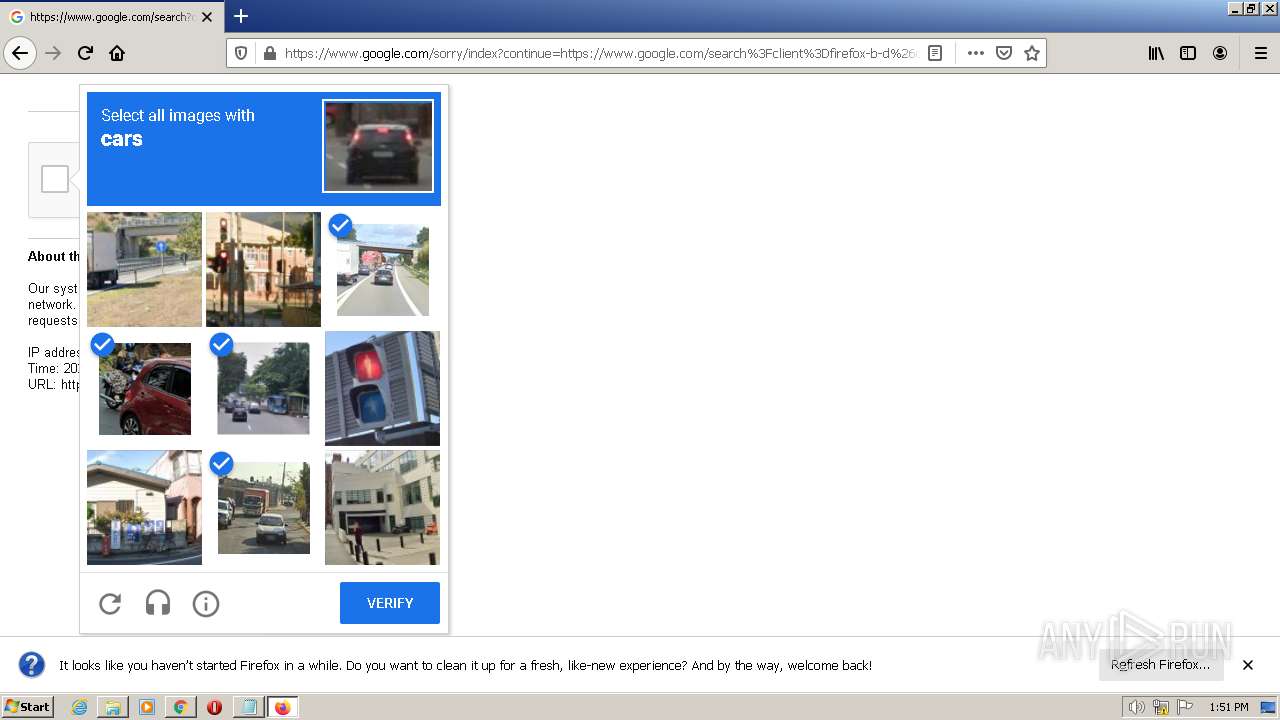Open Windows Explorer folder in taskbar
The height and width of the screenshot is (720, 1280).
click(113, 707)
